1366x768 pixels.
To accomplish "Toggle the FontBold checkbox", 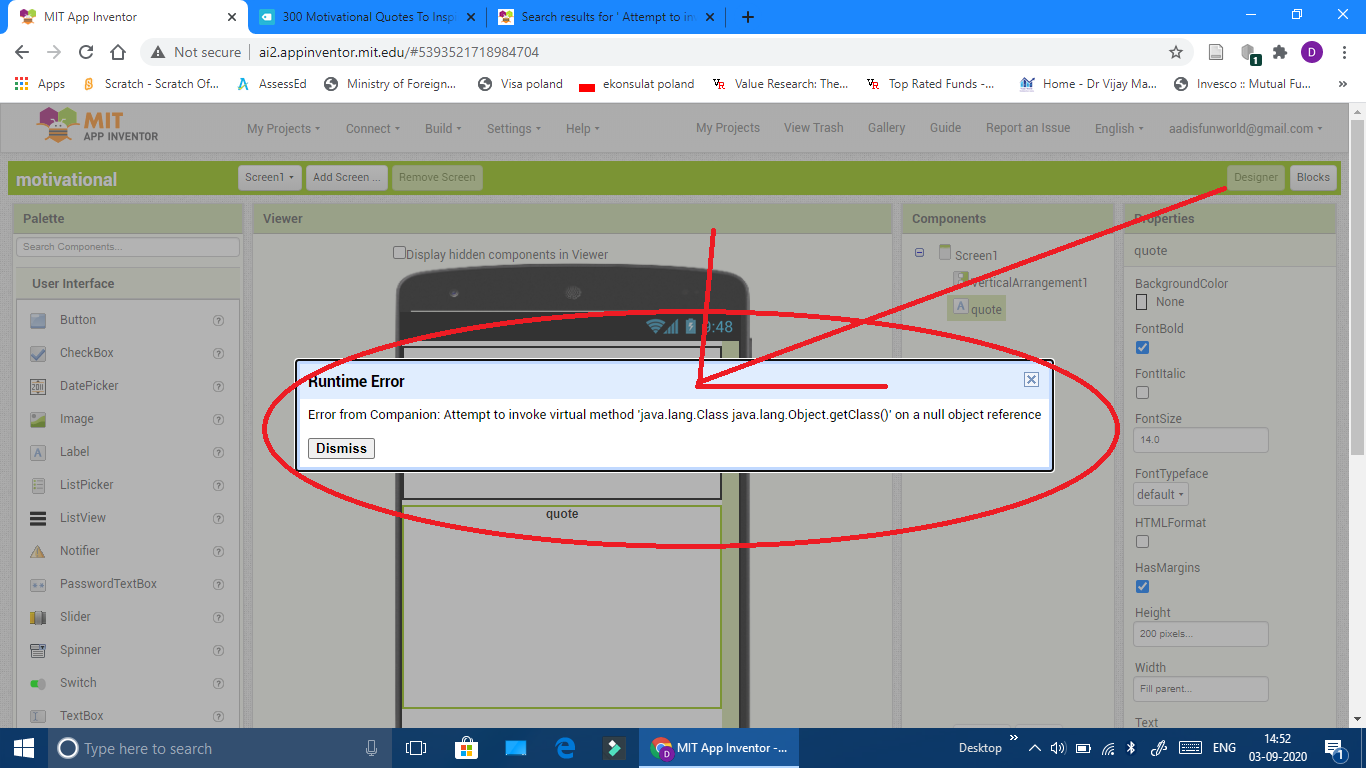I will click(1143, 347).
